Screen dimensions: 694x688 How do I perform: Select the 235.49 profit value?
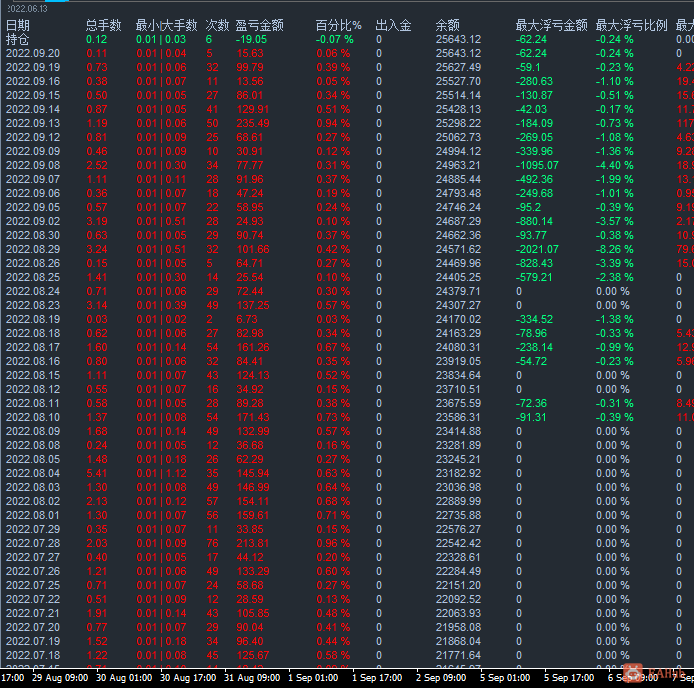click(253, 124)
